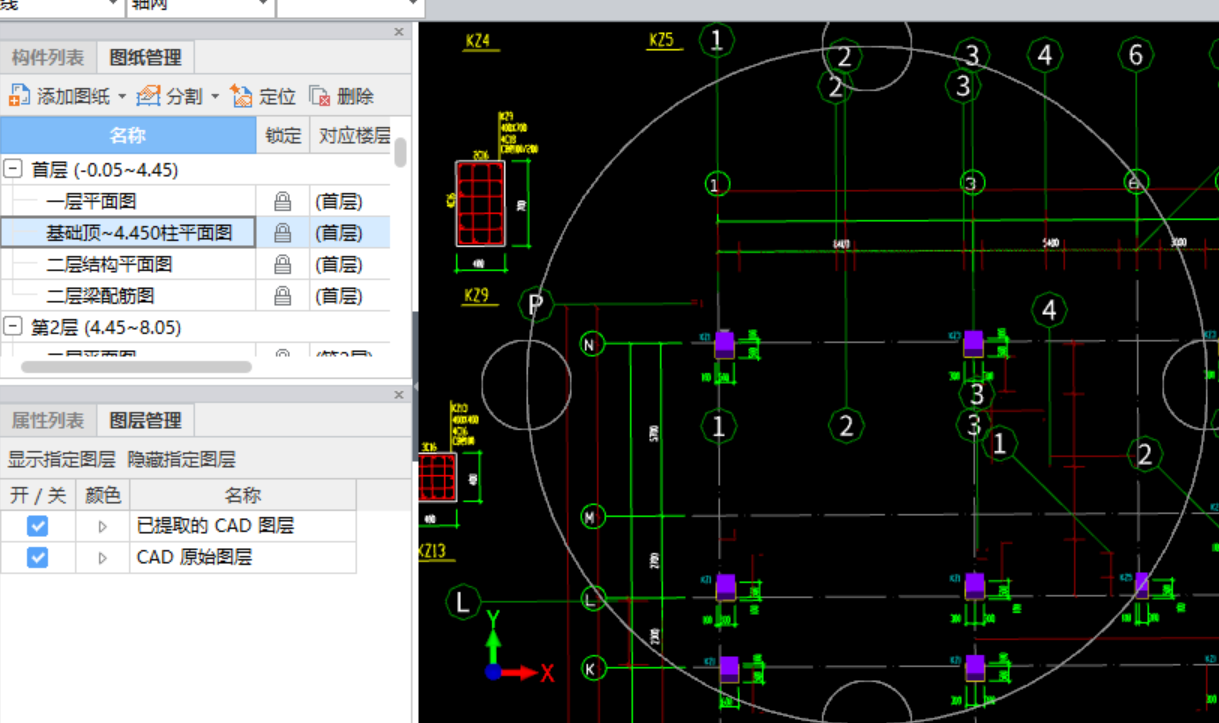This screenshot has height=723, width=1219.
Task: Click the KZ9 label in the drawing
Action: click(476, 297)
